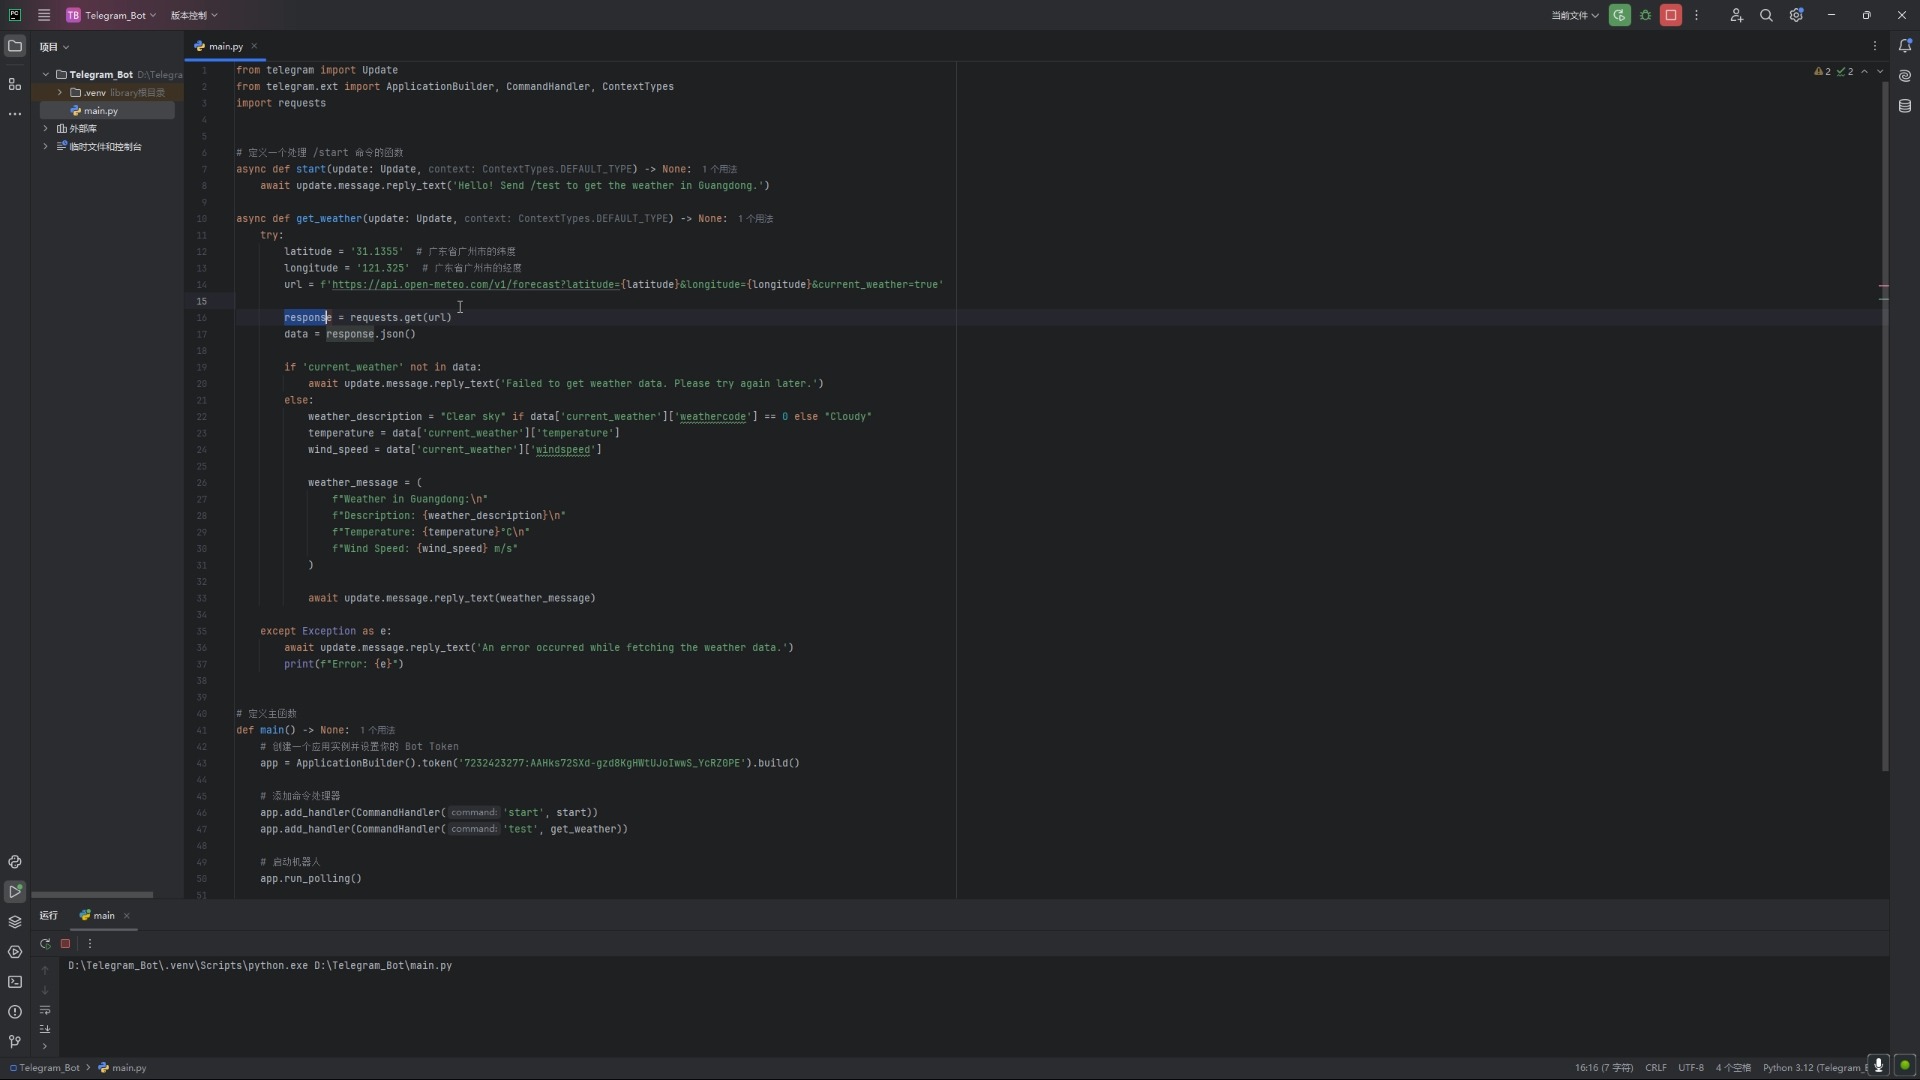Start debugging with the bug icon
This screenshot has height=1080, width=1920.
coord(1645,15)
